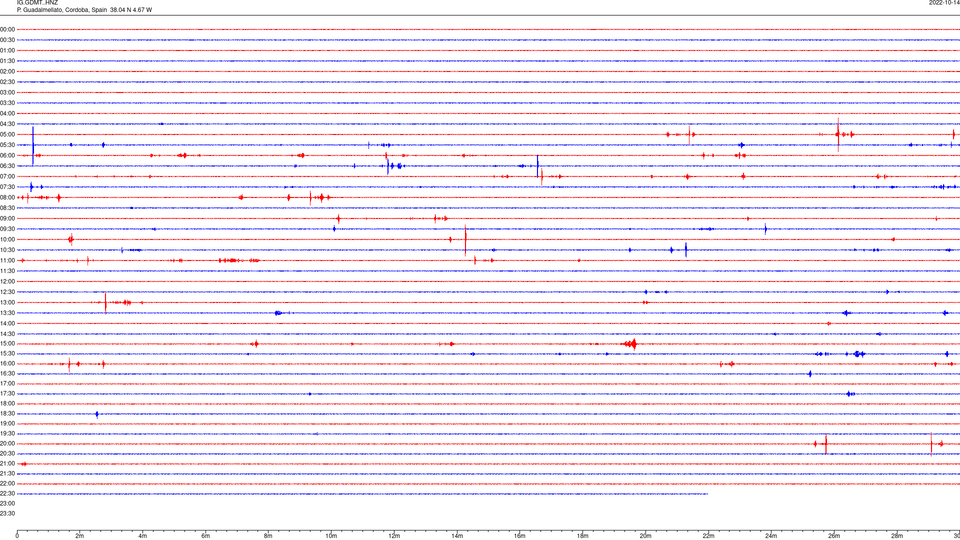Screen dimensions: 960x540
Task: Click the '03:30' time row label
Action: click(7, 103)
